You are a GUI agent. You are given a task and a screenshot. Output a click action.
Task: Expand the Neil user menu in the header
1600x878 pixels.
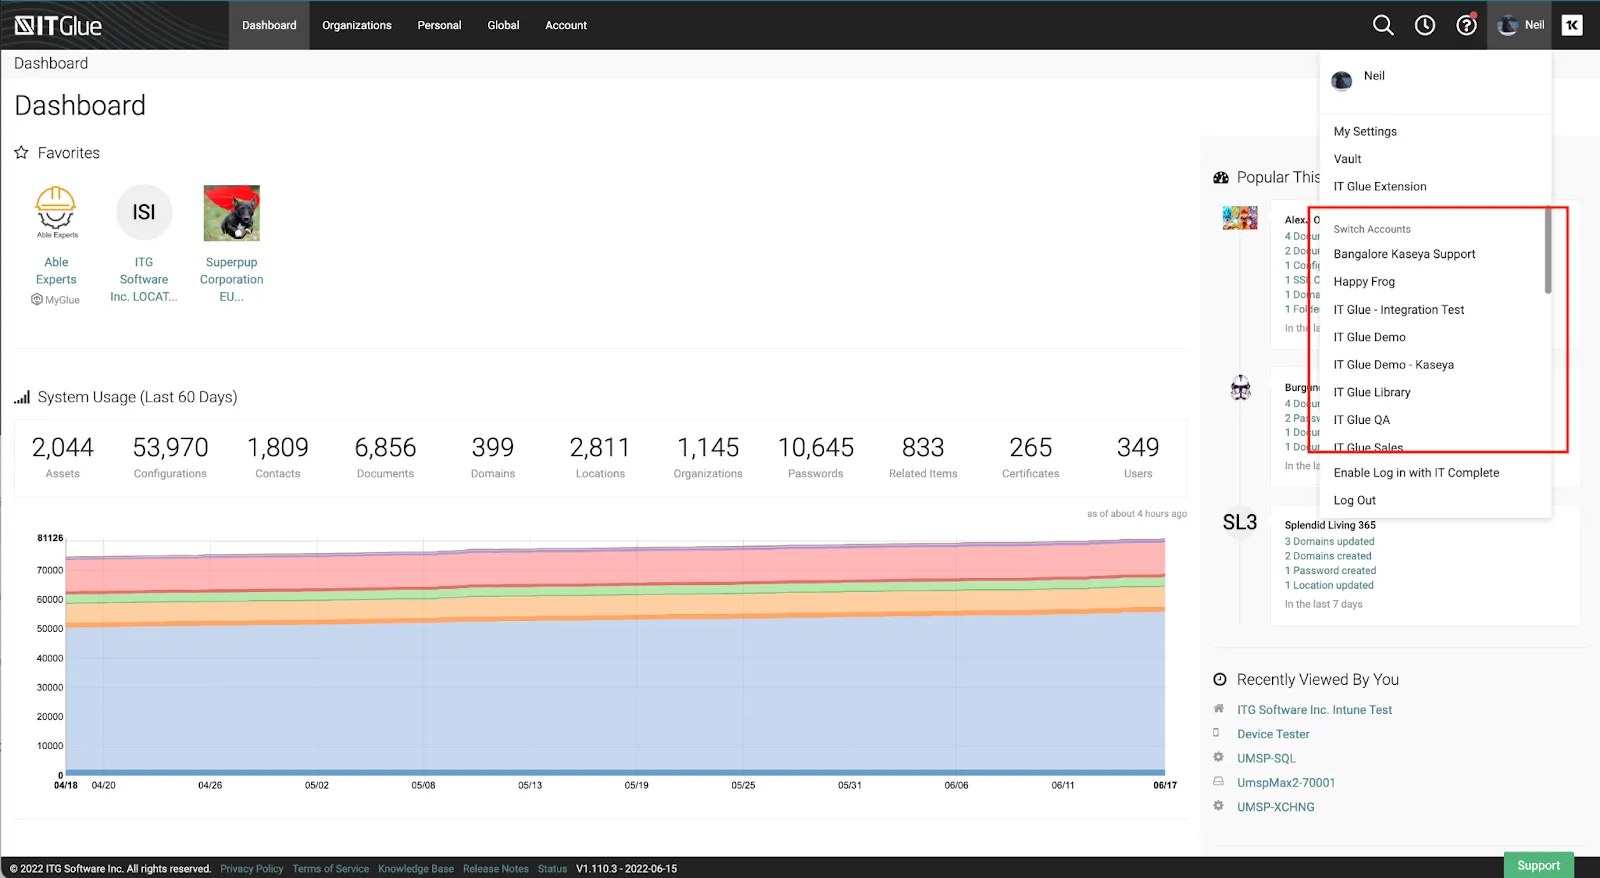pyautogui.click(x=1521, y=25)
